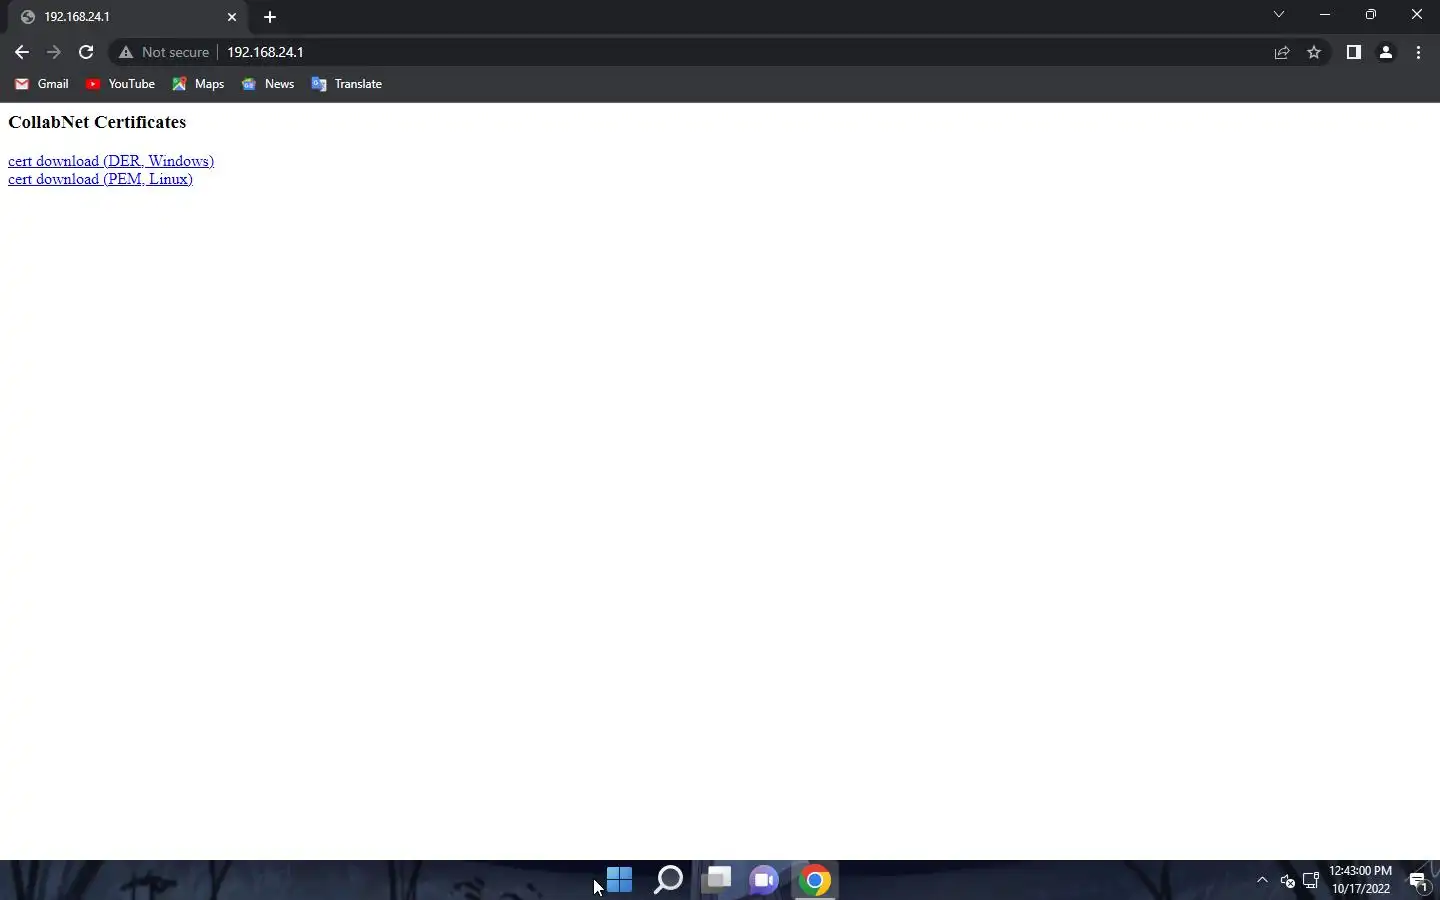The height and width of the screenshot is (900, 1440).
Task: Open the YouTube bookmark
Action: coord(120,84)
